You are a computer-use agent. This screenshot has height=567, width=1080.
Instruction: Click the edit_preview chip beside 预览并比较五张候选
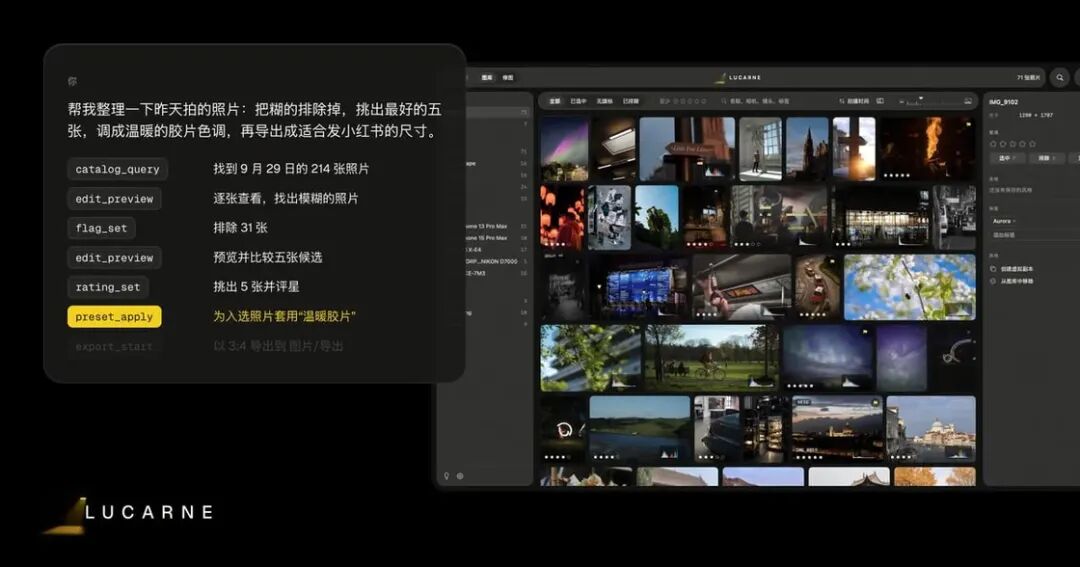(x=114, y=258)
